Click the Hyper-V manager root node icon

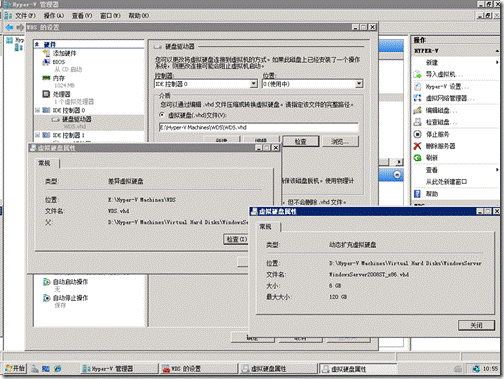(10, 40)
